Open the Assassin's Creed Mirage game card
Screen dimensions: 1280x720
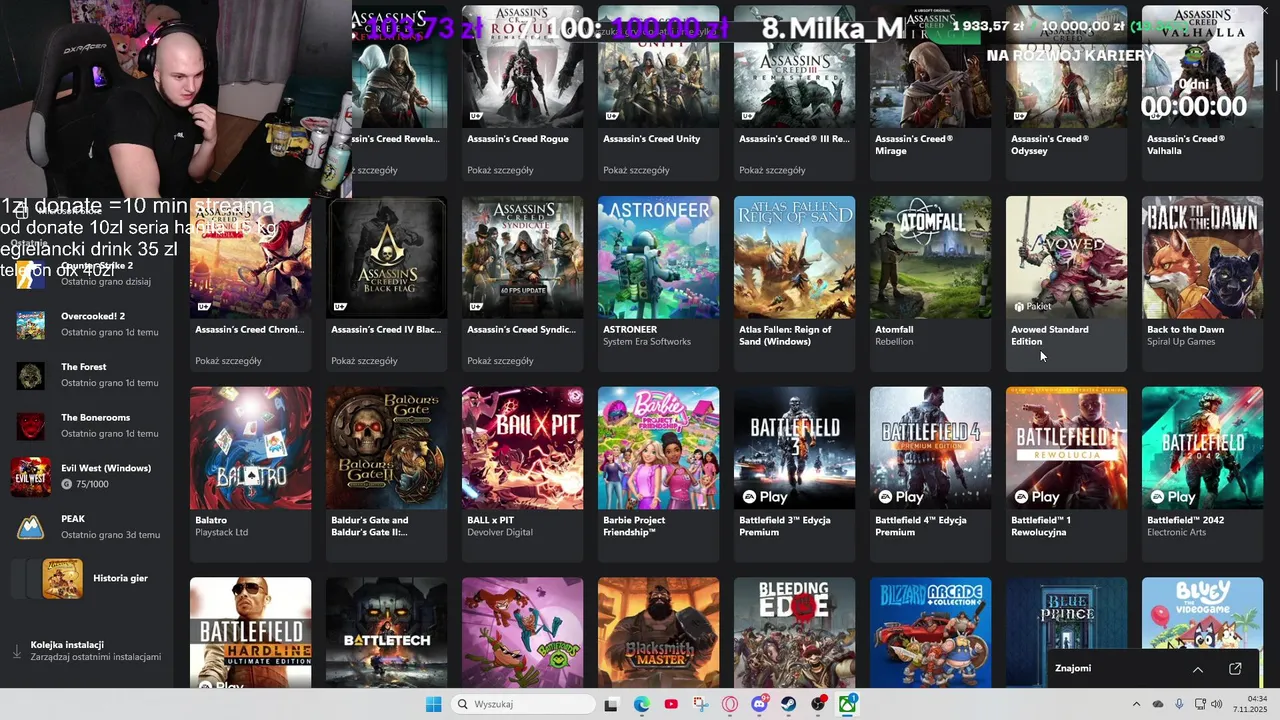point(930,93)
